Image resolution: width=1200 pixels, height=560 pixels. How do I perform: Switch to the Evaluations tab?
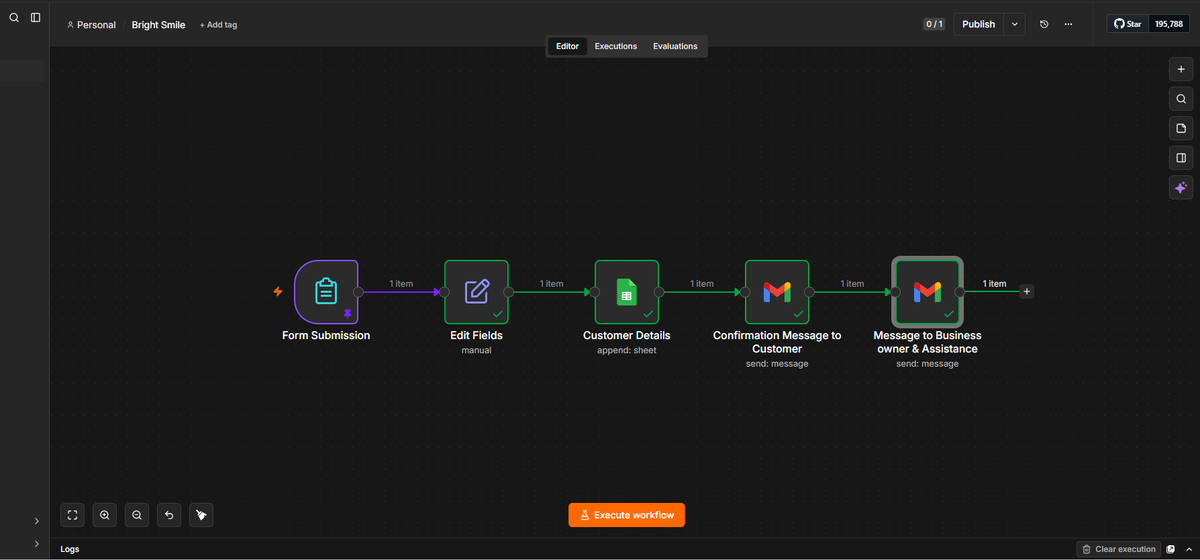coord(675,46)
